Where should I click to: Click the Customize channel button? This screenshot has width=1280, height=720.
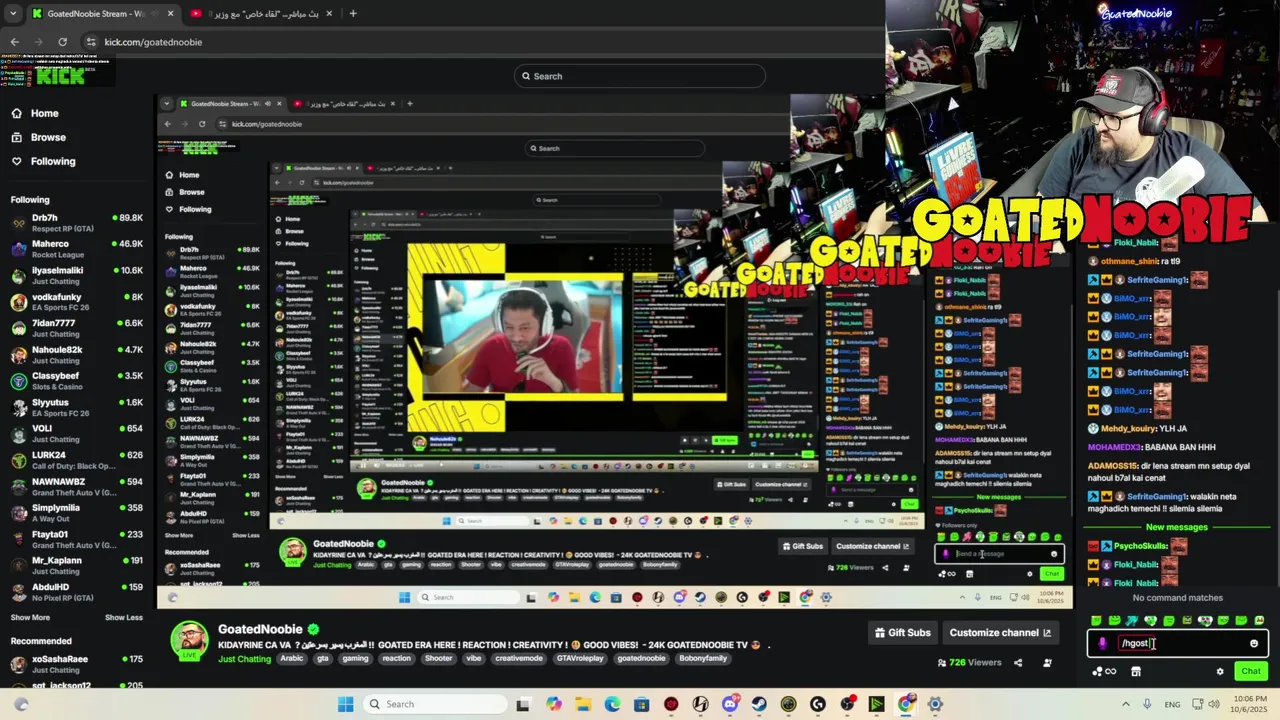pos(1000,633)
